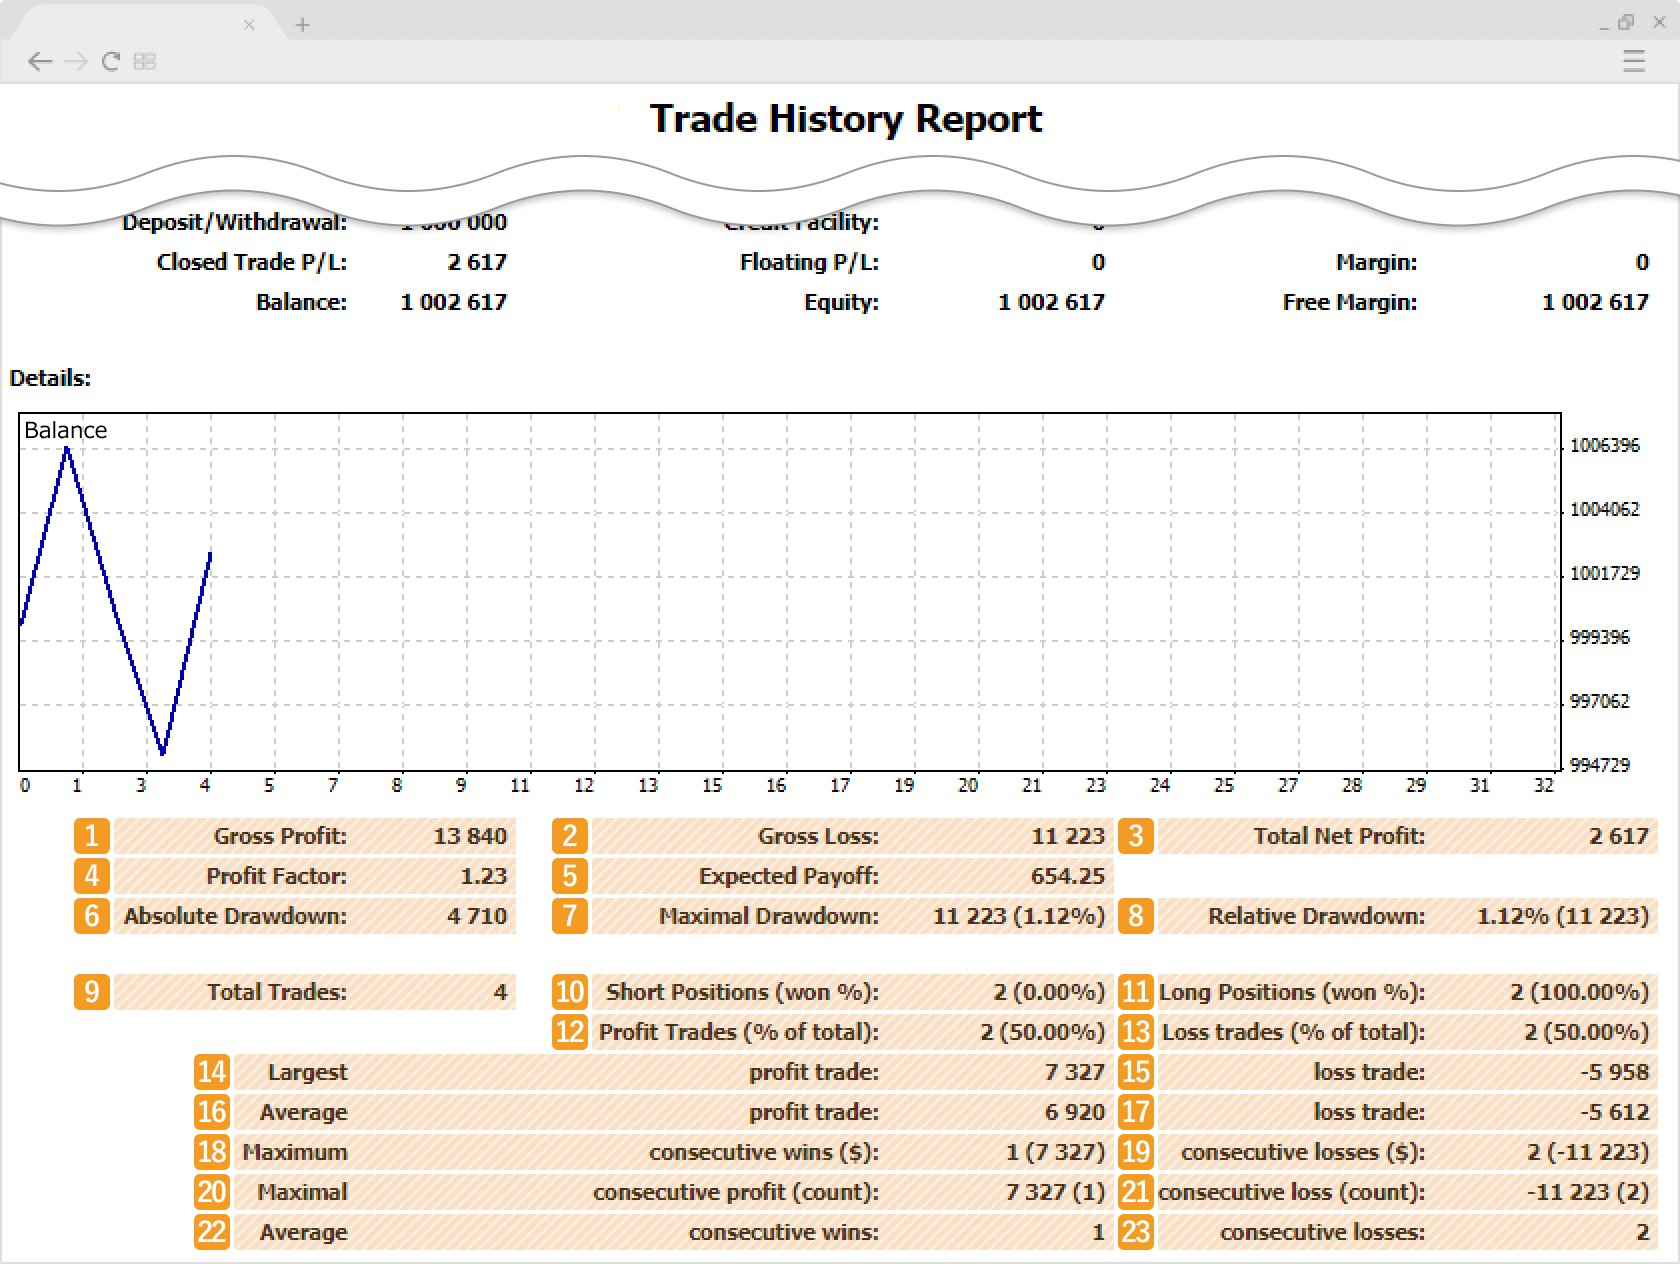Click the Details: heading
Screen dimensions: 1680x1264
(50, 378)
